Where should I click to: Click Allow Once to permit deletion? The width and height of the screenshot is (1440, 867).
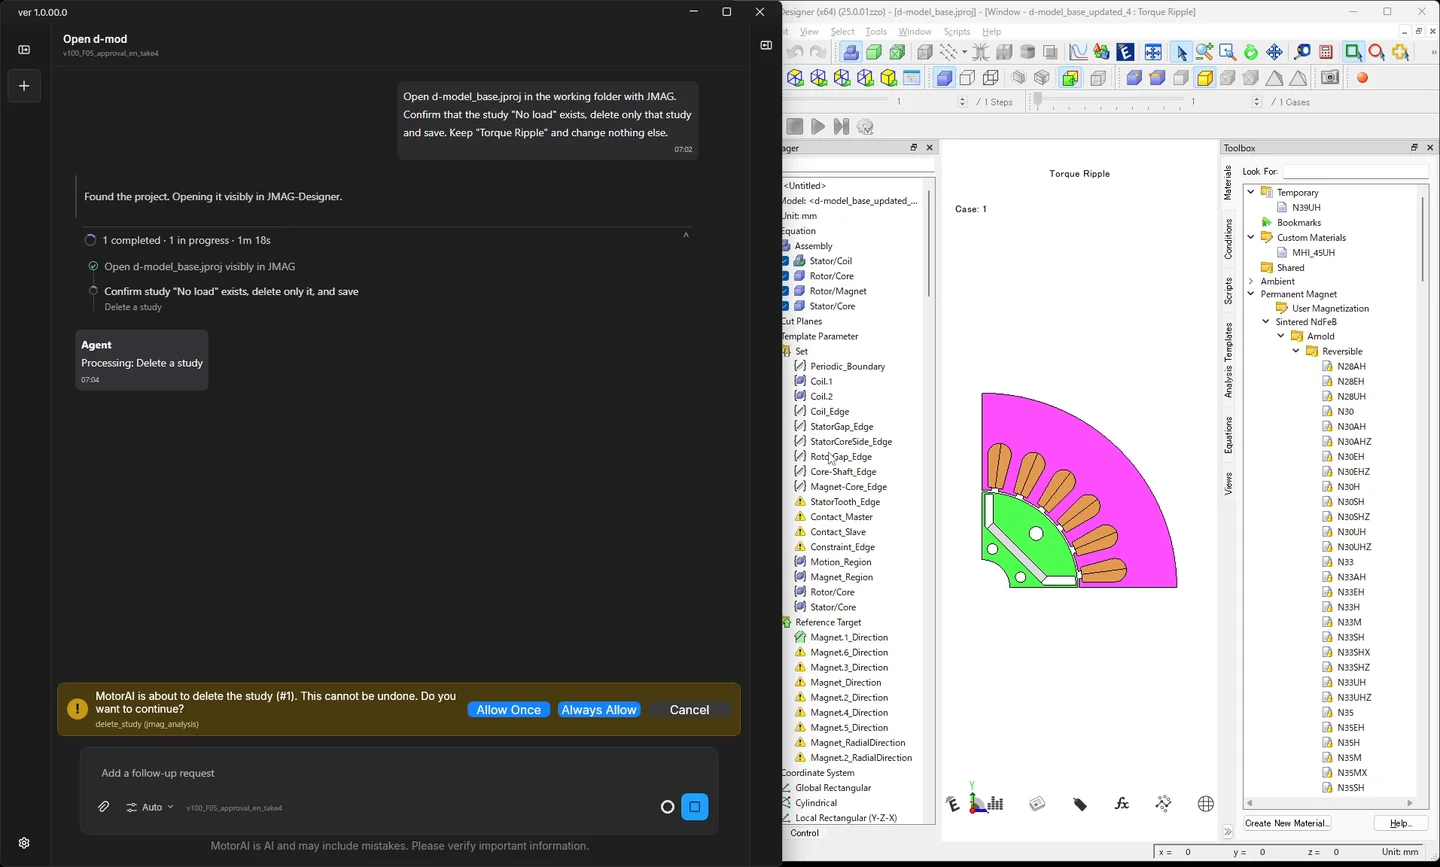508,710
